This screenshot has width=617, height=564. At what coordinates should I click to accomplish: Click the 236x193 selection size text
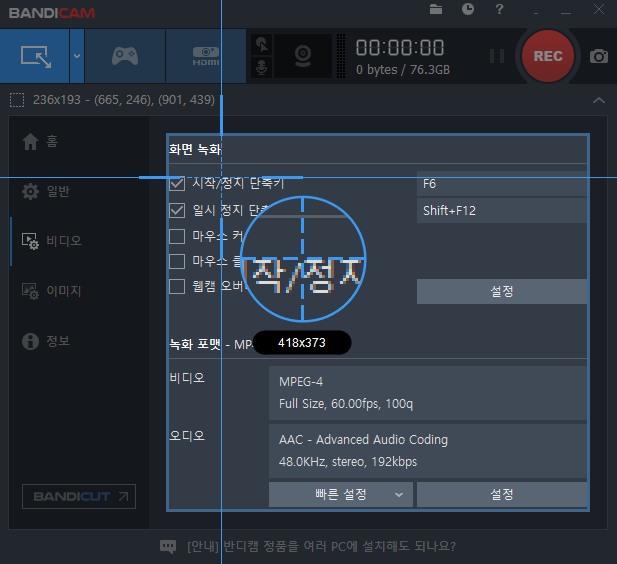click(x=124, y=100)
